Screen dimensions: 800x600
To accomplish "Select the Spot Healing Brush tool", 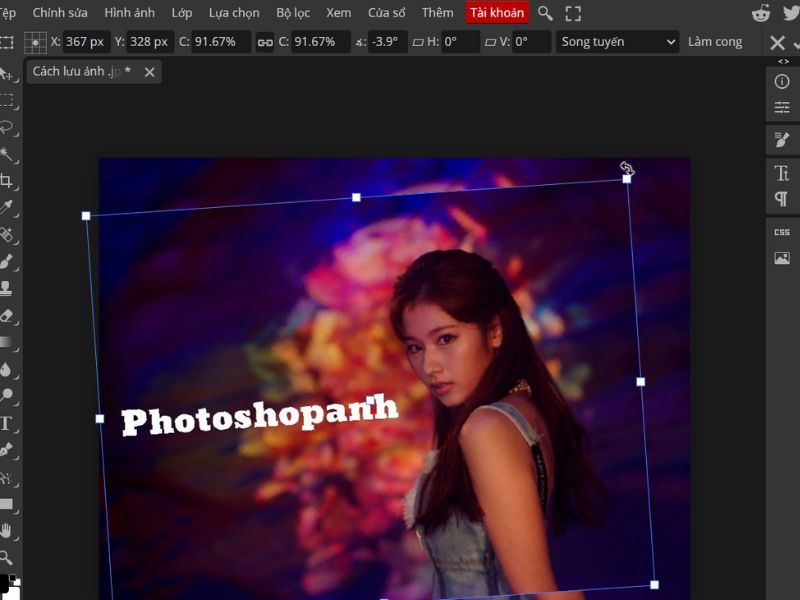I will click(x=6, y=235).
